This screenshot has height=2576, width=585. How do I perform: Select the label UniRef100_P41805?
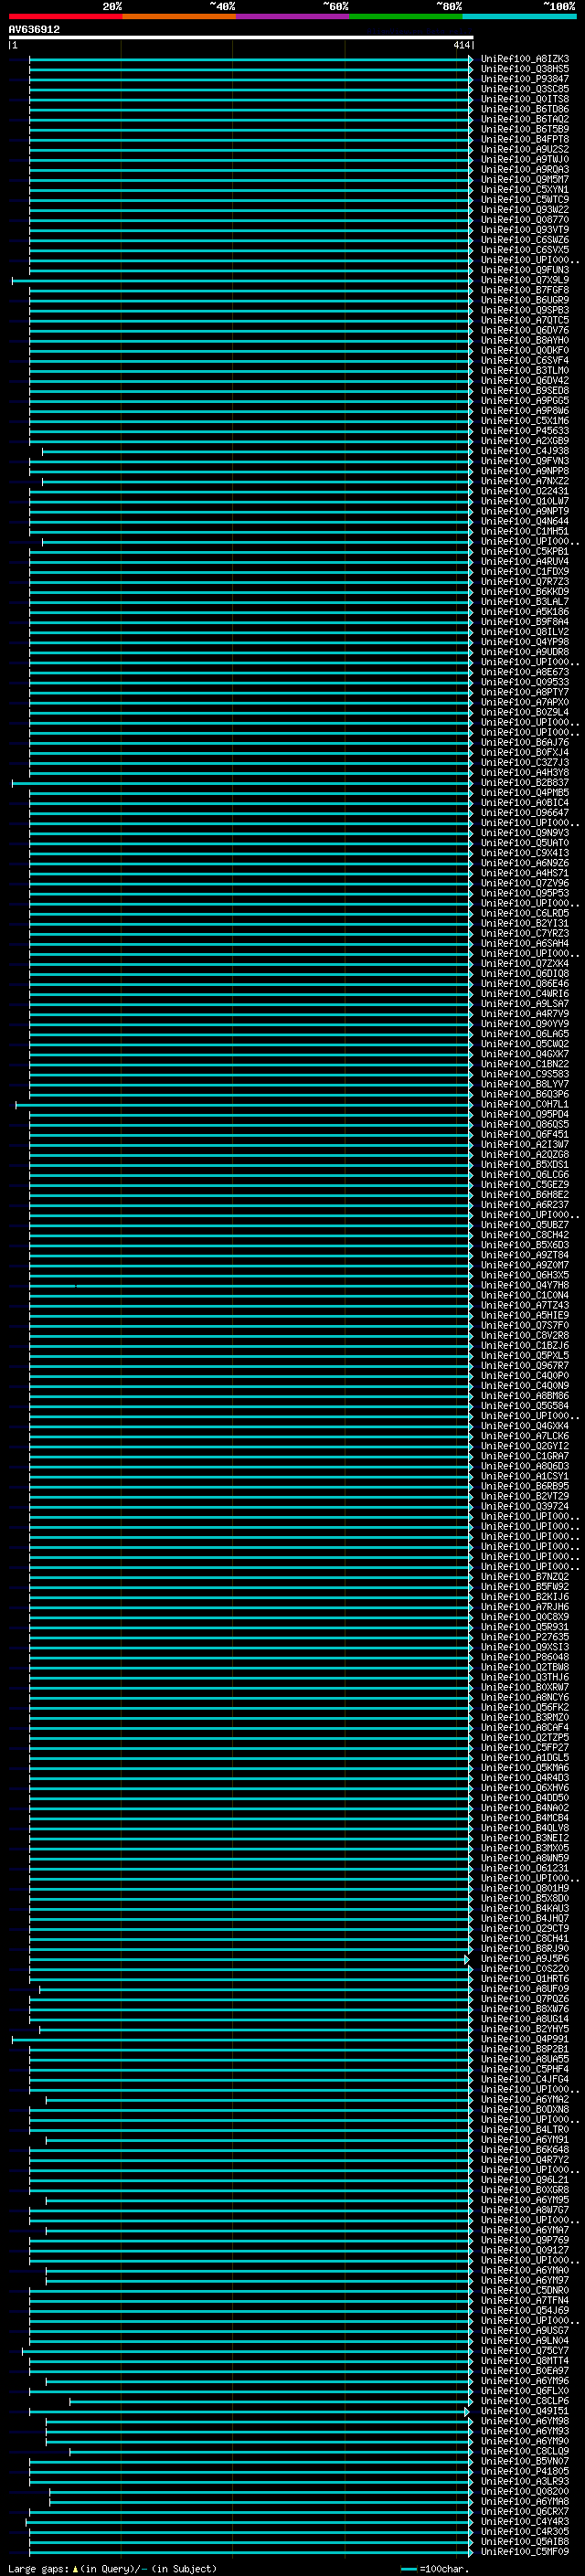525,2471
